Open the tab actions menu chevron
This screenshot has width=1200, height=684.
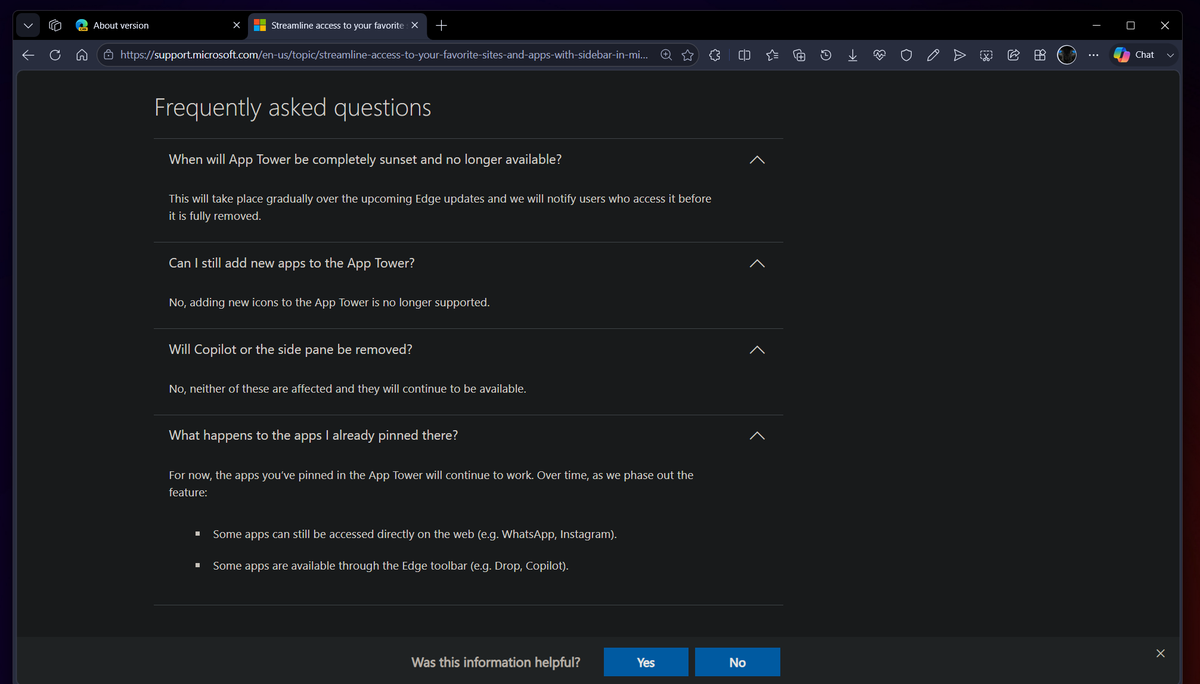point(27,25)
